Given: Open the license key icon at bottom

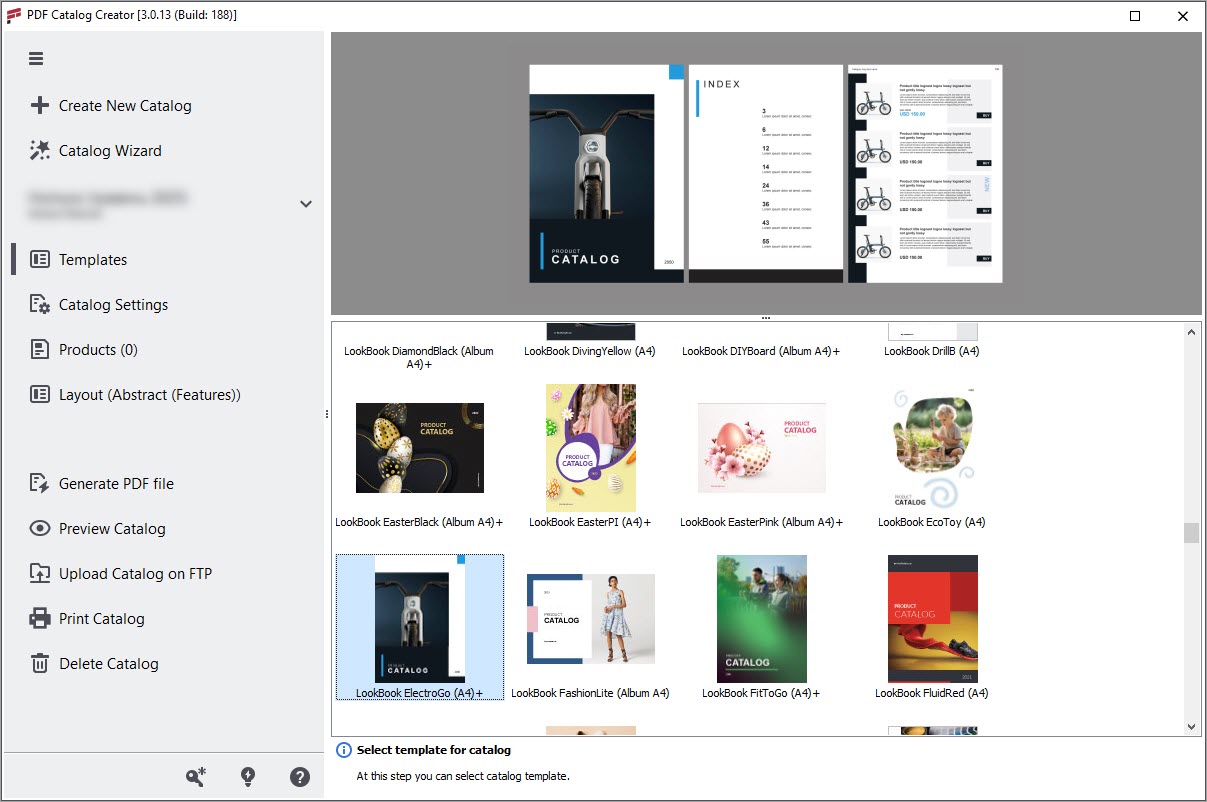Looking at the screenshot, I should (x=196, y=776).
